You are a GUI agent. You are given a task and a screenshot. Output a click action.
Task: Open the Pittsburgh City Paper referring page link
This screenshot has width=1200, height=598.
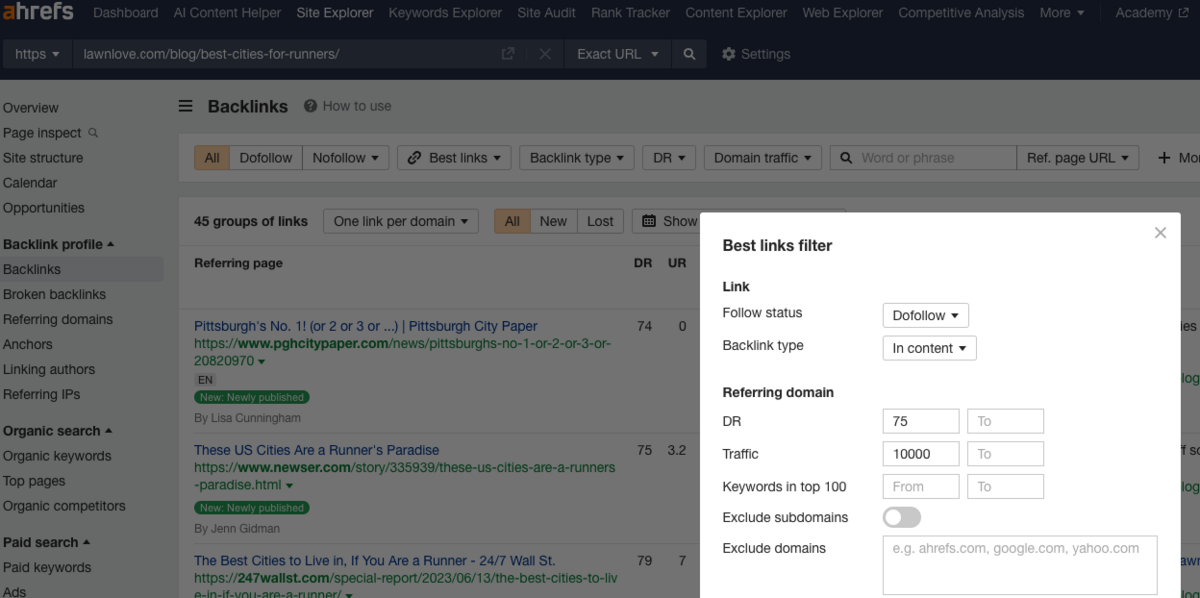point(365,326)
